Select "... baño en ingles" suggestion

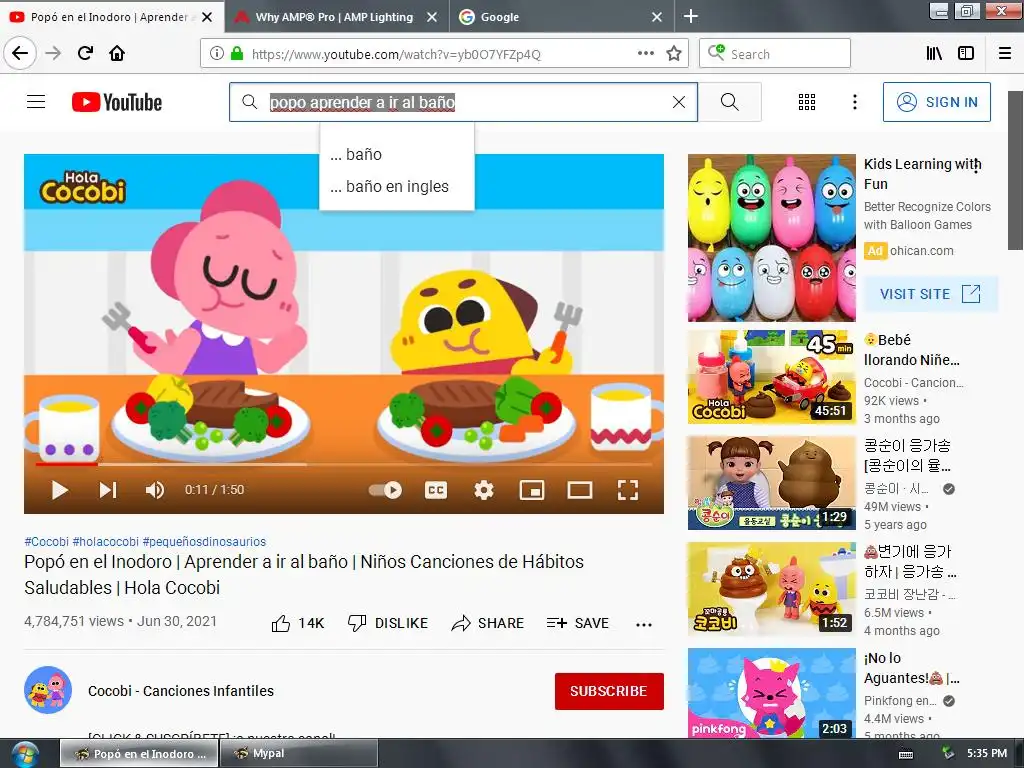[x=396, y=187]
